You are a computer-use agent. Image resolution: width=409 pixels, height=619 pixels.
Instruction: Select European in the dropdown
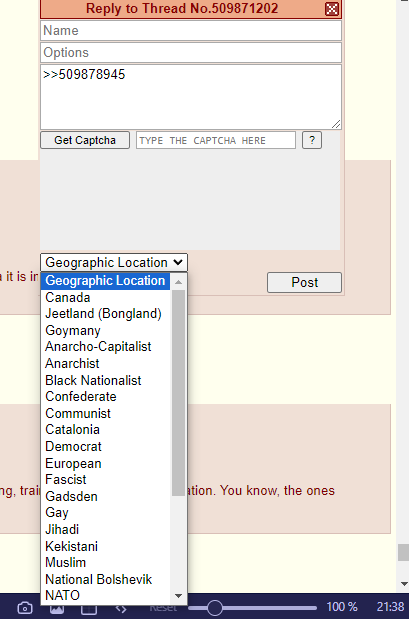point(105,463)
